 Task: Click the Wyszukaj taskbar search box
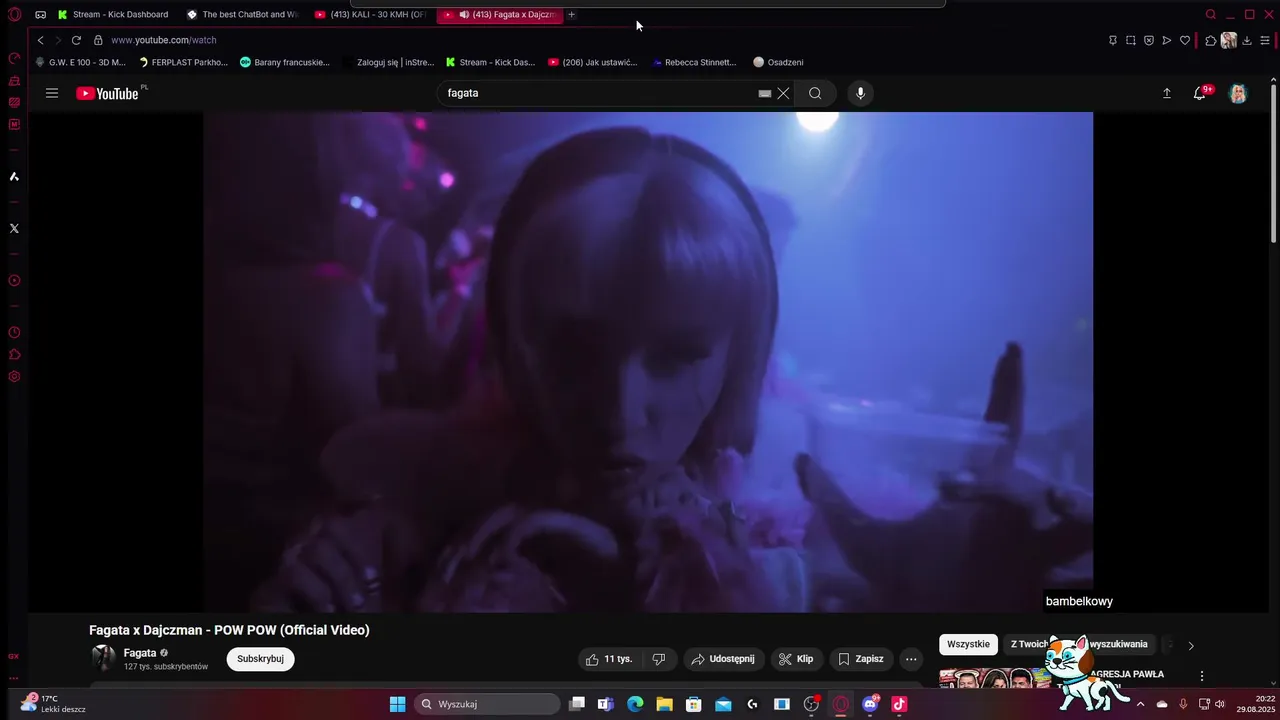click(x=487, y=704)
